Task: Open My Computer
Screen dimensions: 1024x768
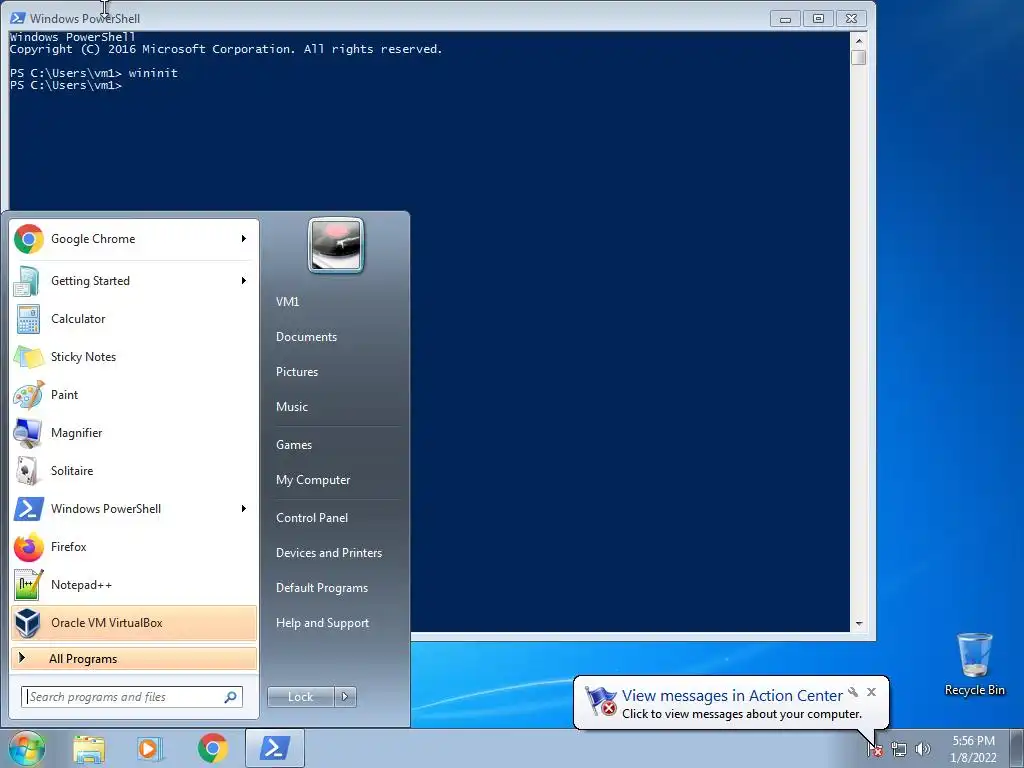Action: (x=313, y=480)
